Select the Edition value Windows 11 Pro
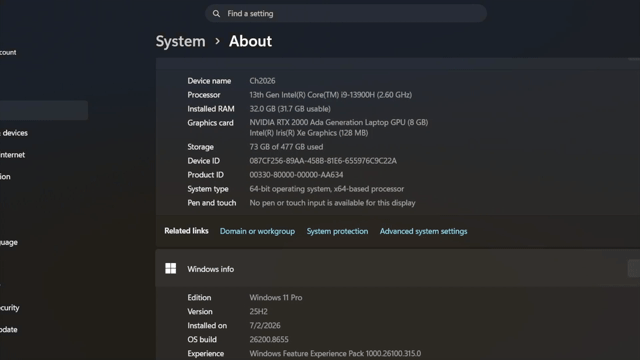 (x=276, y=298)
